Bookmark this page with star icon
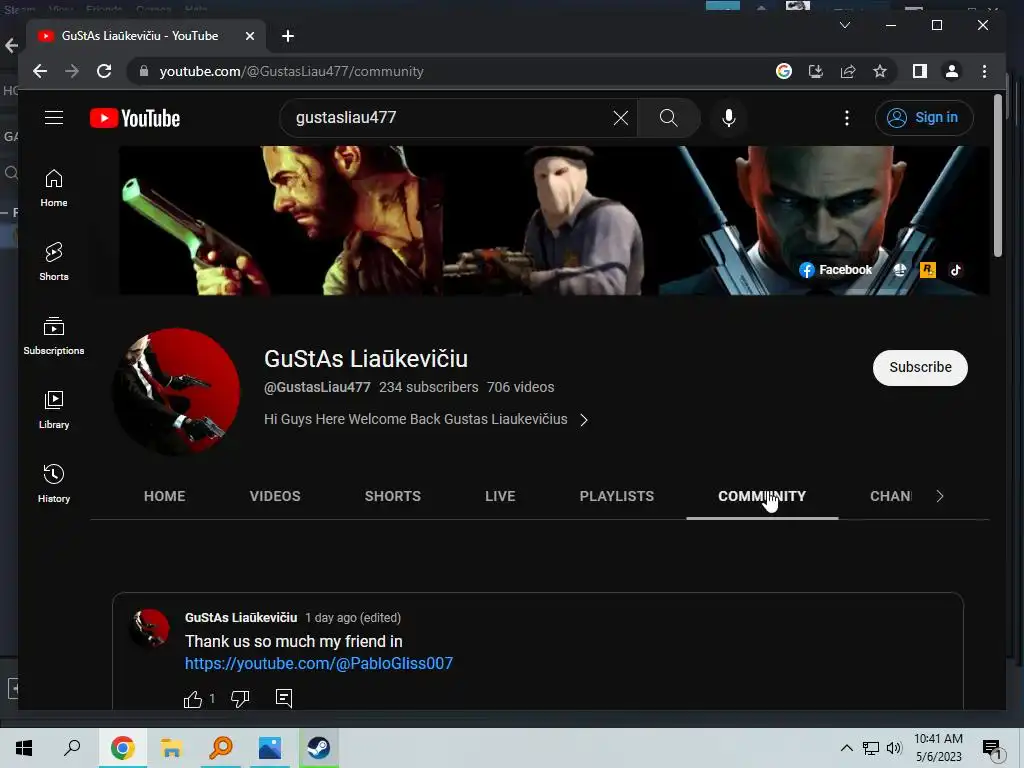The height and width of the screenshot is (768, 1024). tap(880, 71)
